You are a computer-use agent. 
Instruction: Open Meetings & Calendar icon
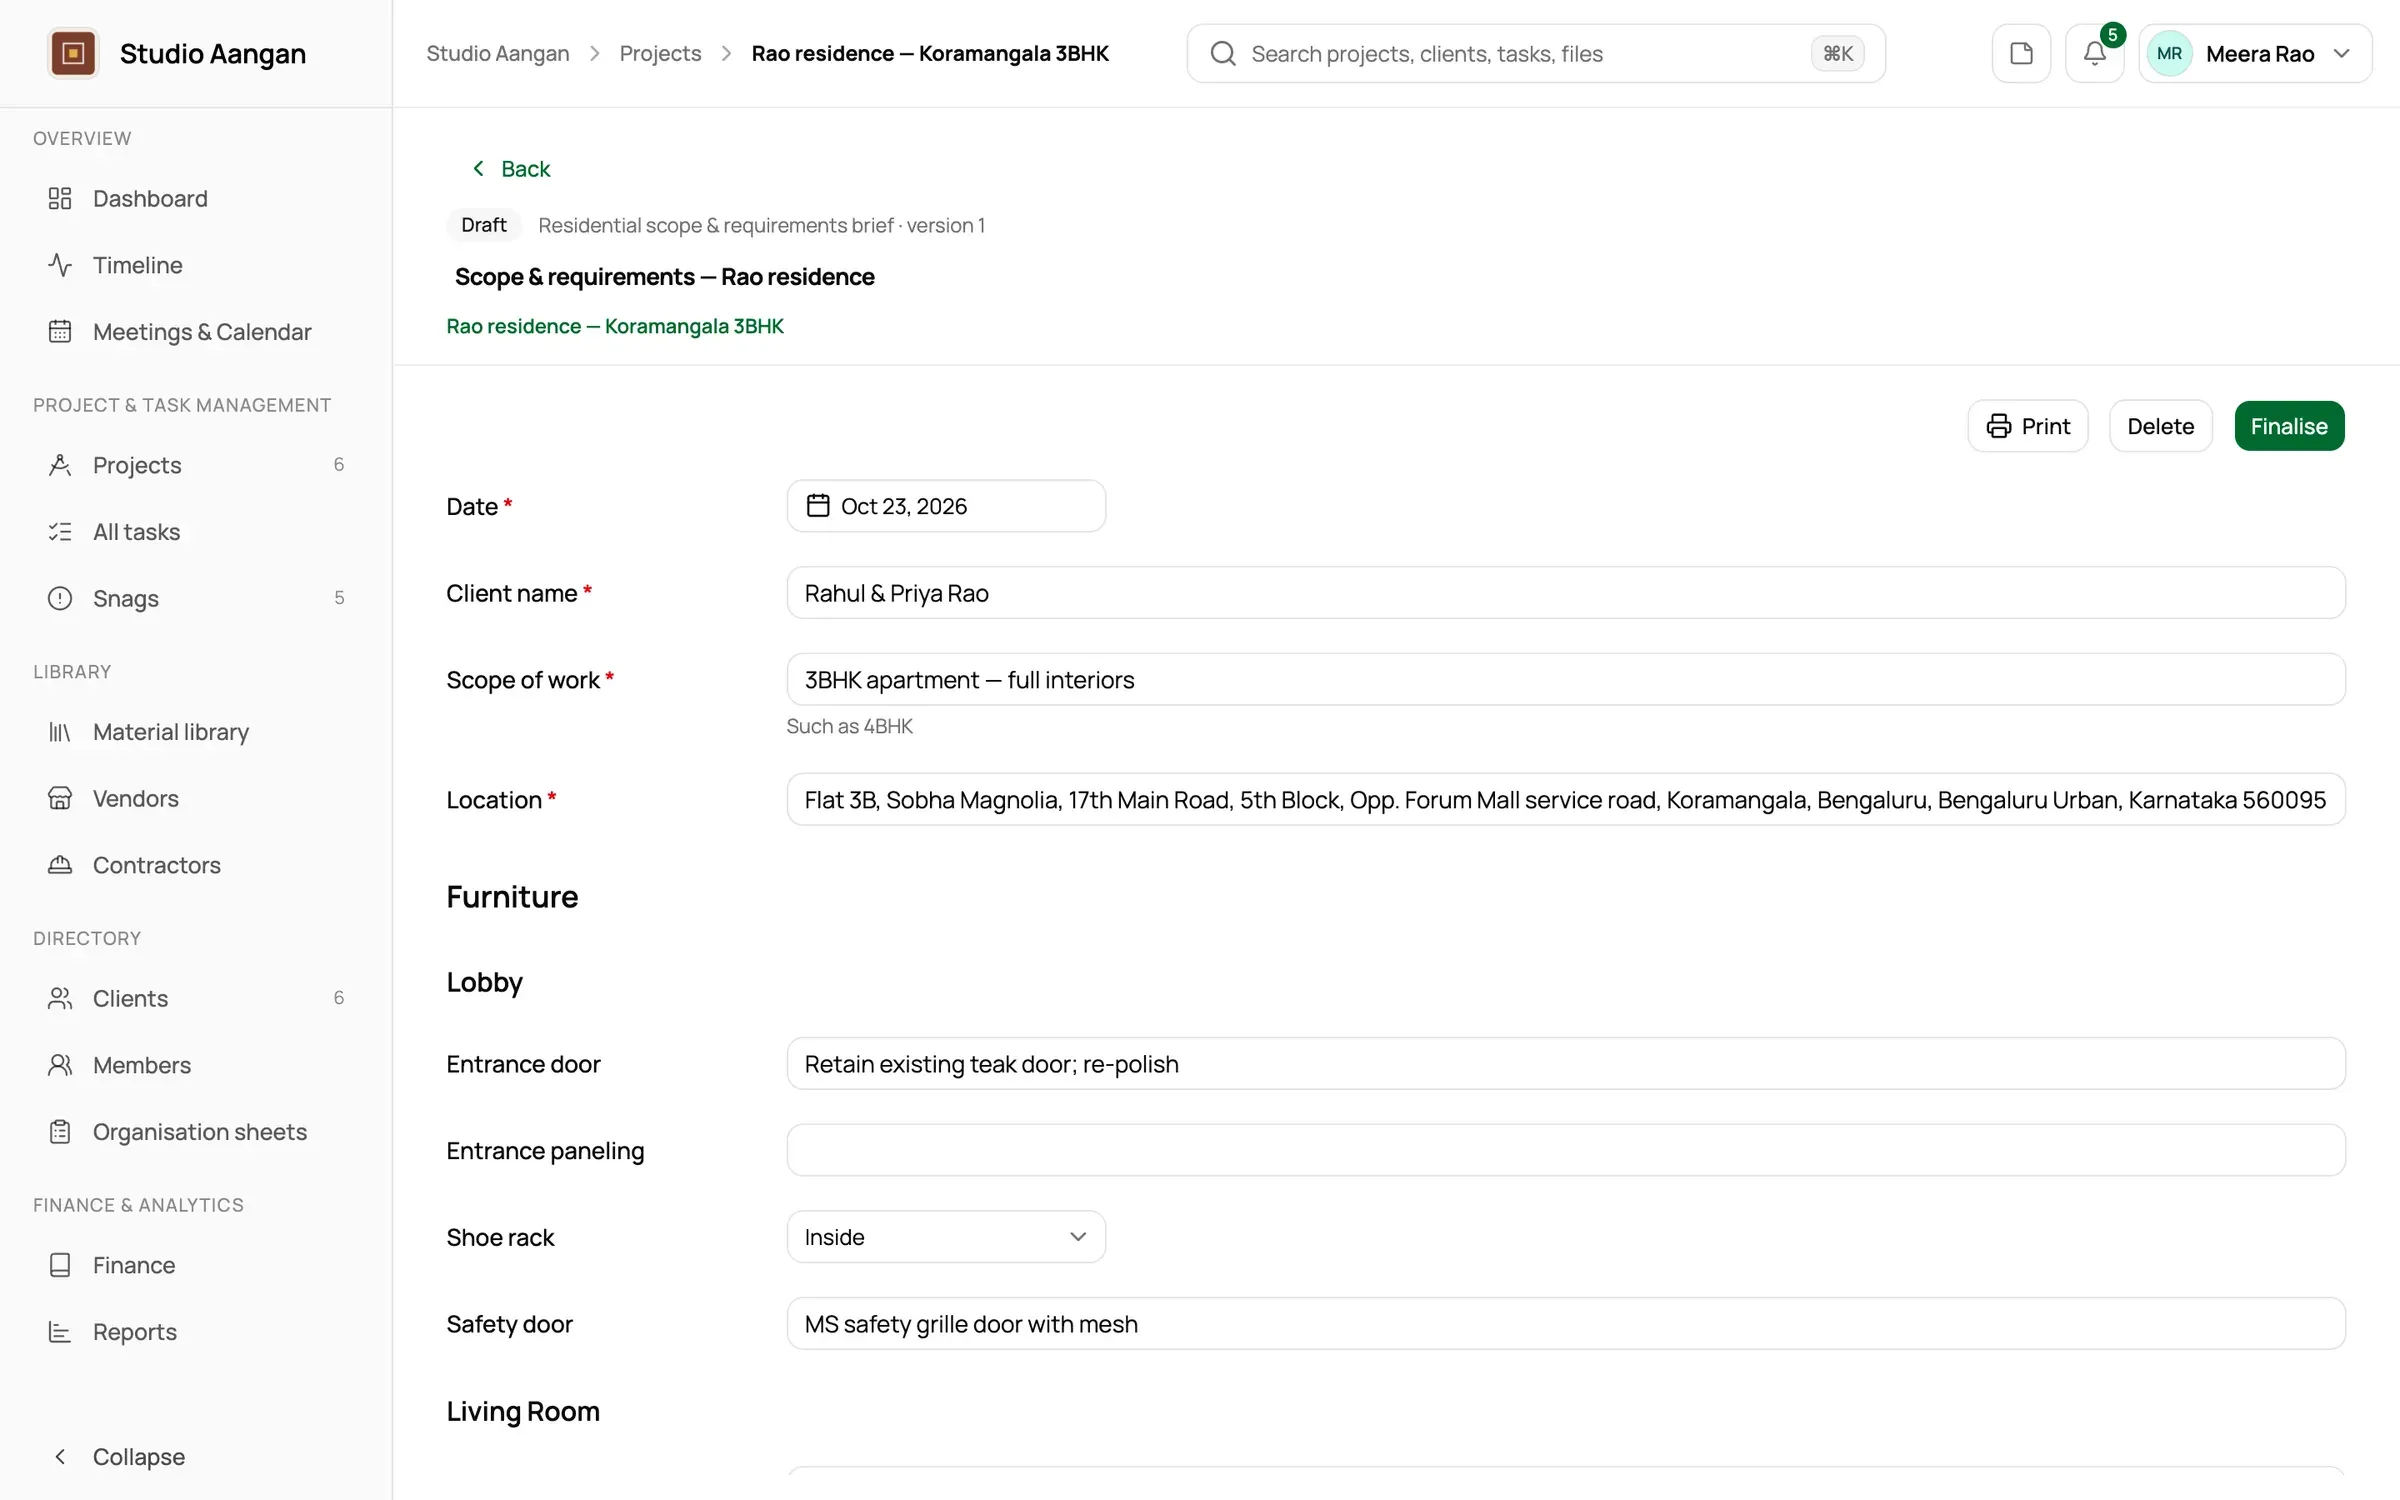60,331
